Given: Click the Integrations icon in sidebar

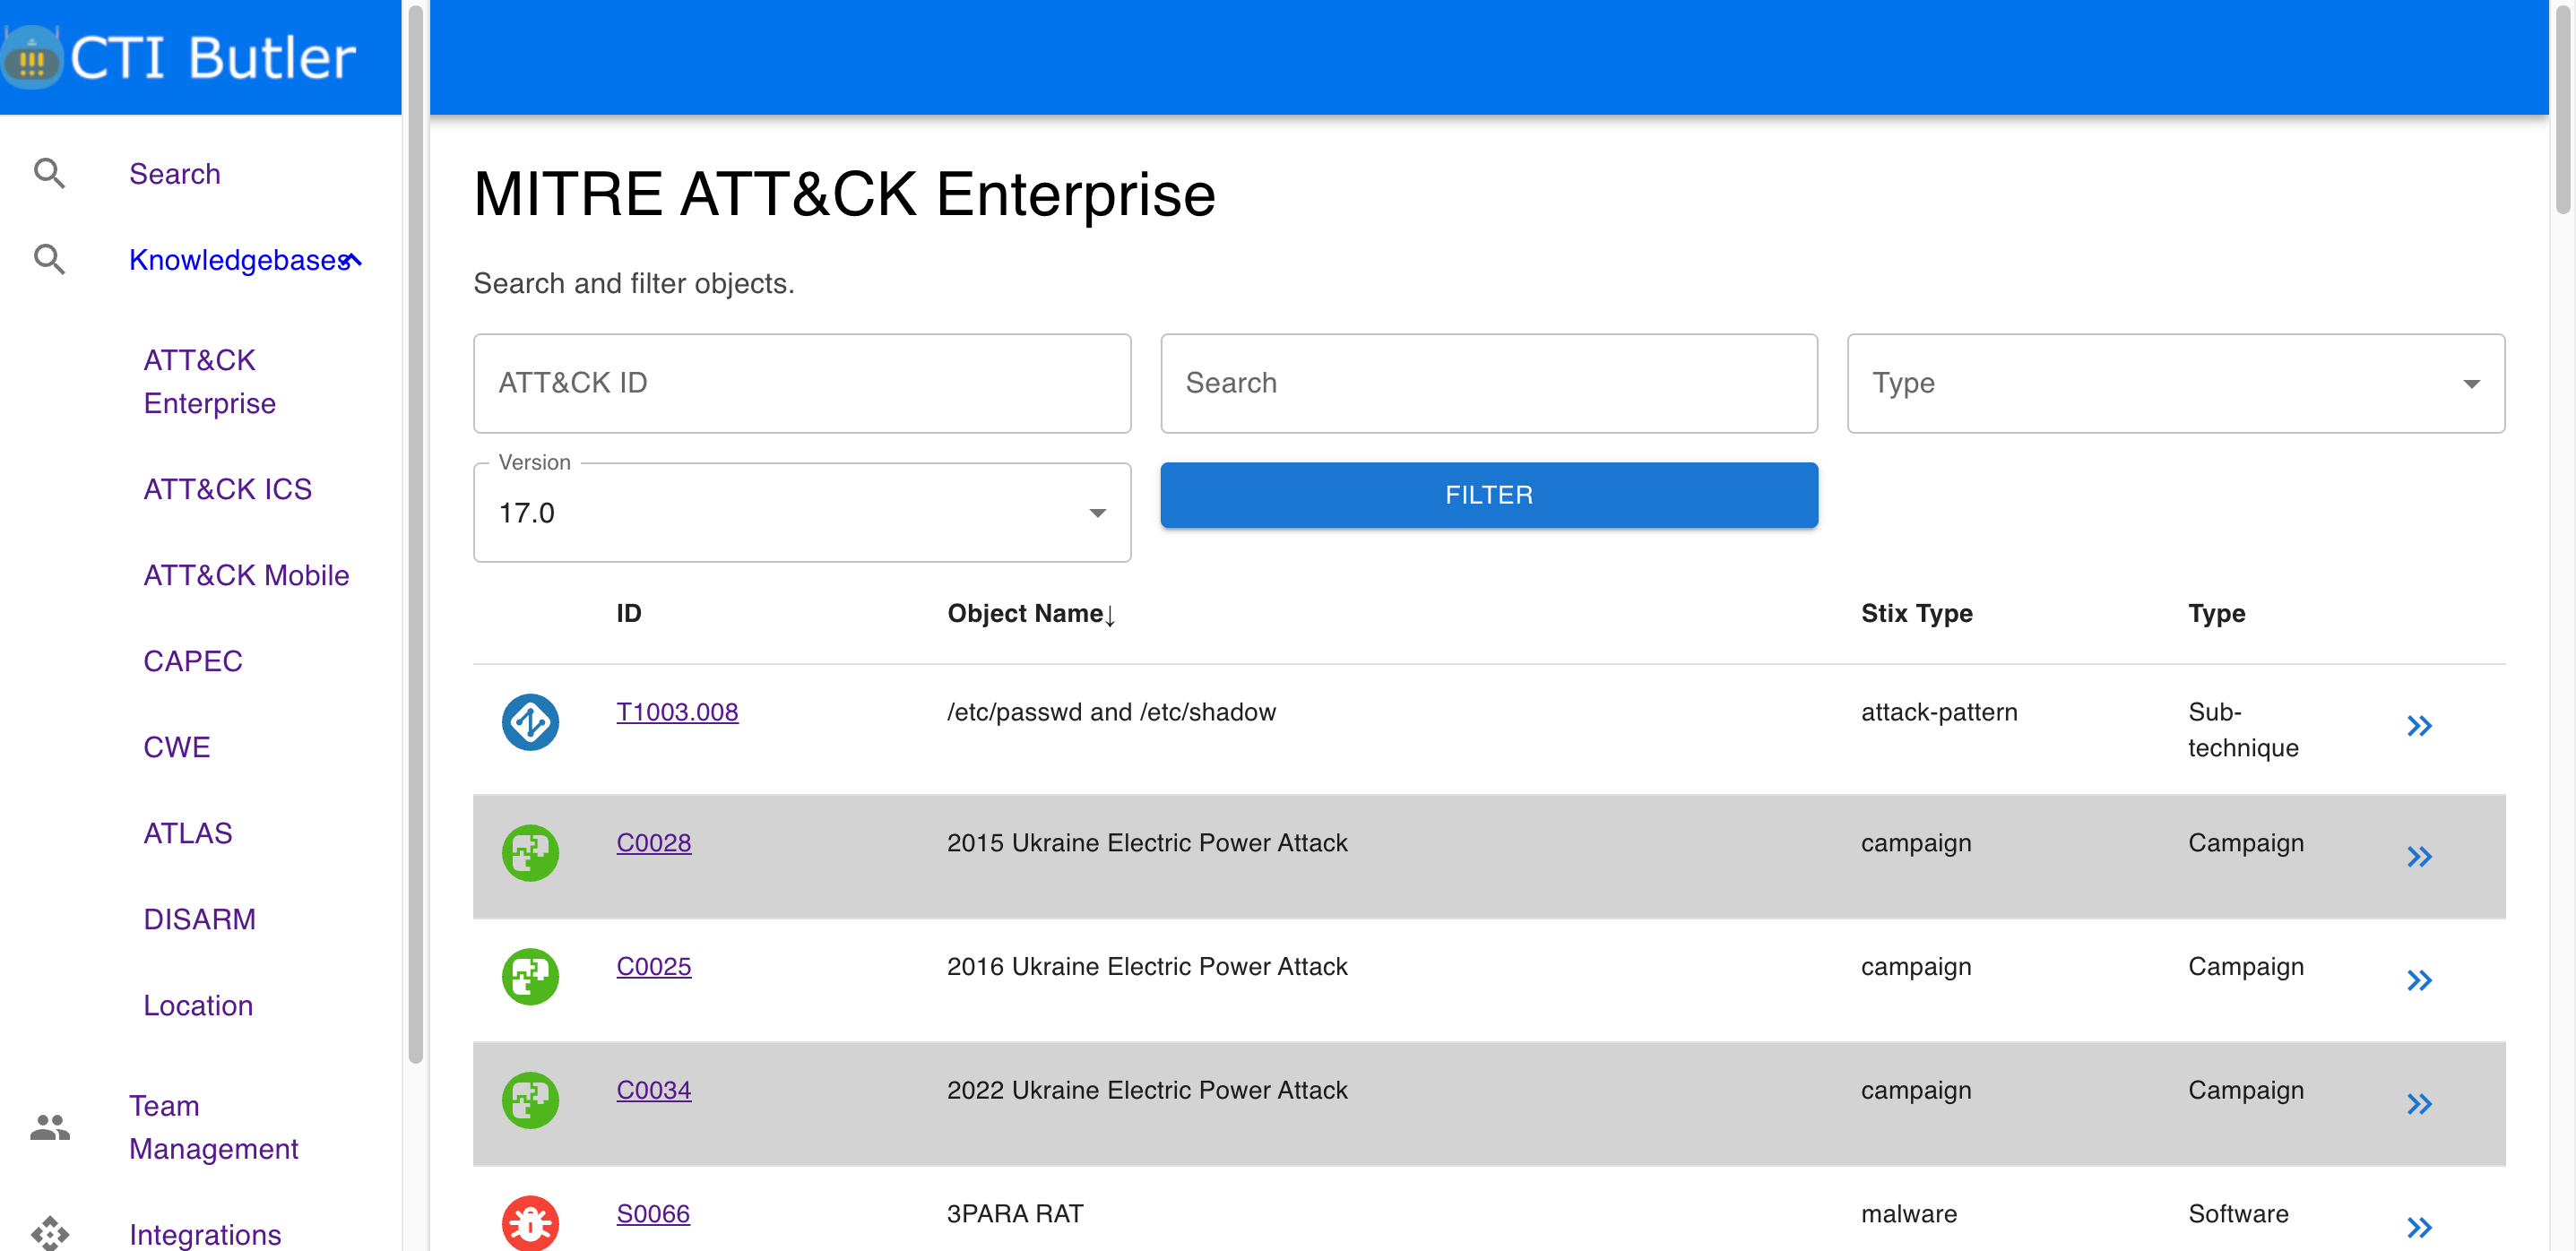Looking at the screenshot, I should [49, 1232].
